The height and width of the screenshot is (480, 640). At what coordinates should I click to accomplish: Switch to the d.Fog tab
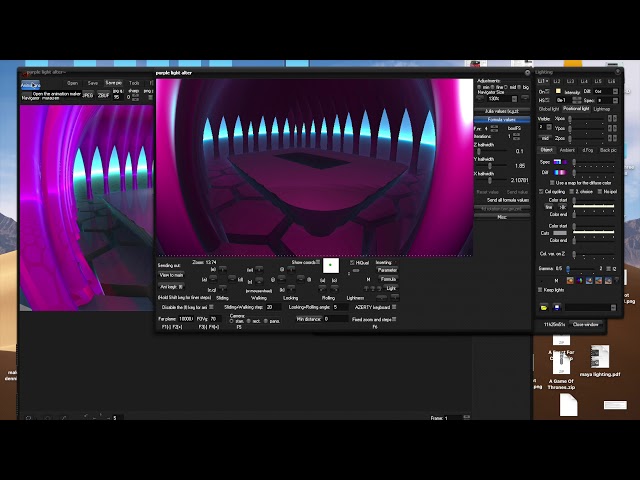coord(588,150)
